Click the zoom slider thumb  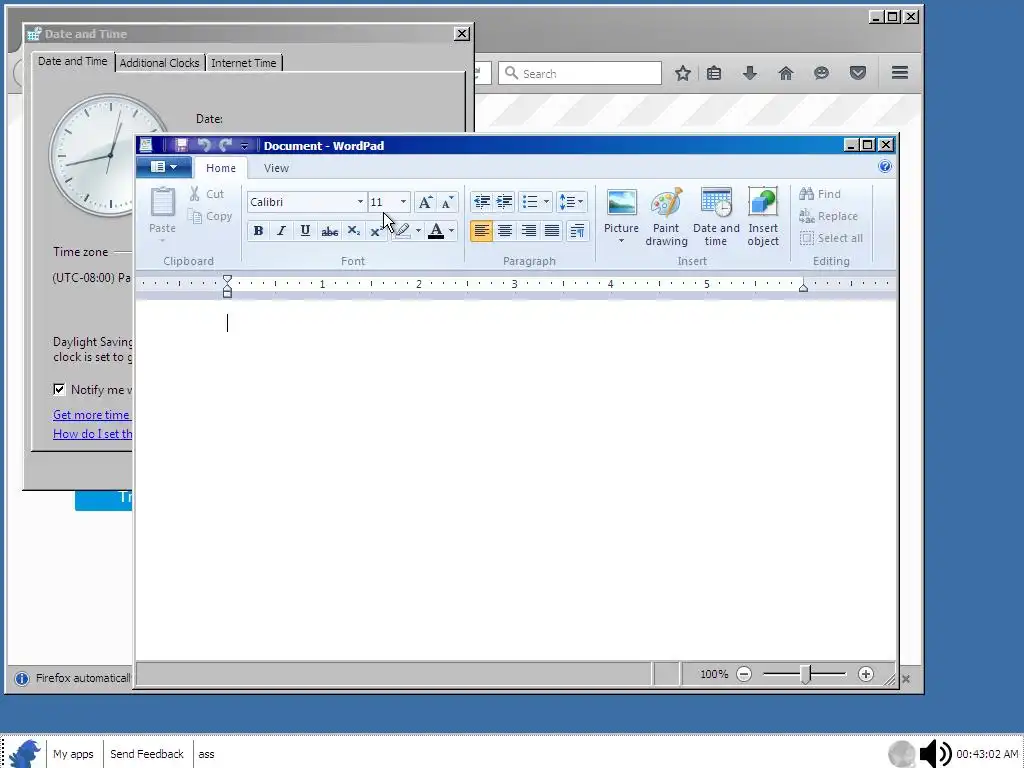[806, 674]
